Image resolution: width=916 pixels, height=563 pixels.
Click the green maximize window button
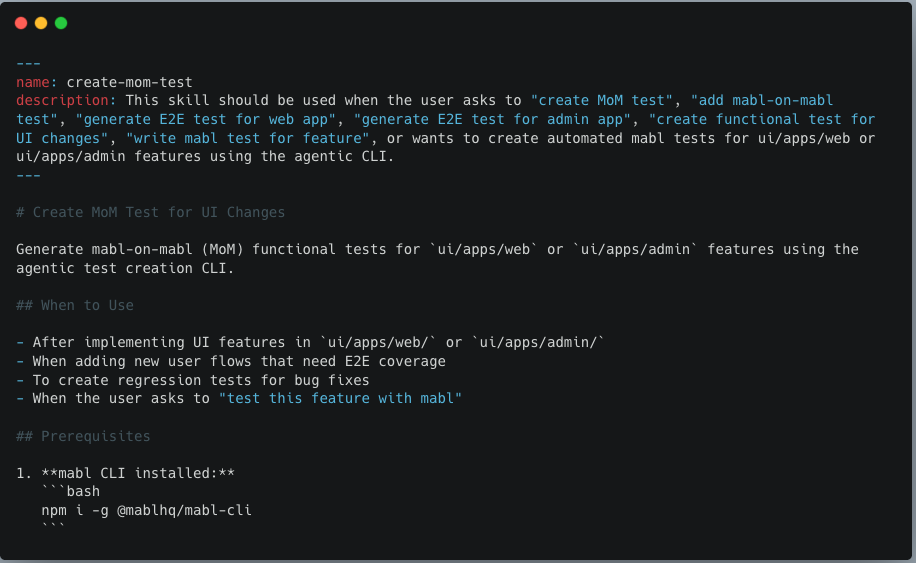point(61,23)
